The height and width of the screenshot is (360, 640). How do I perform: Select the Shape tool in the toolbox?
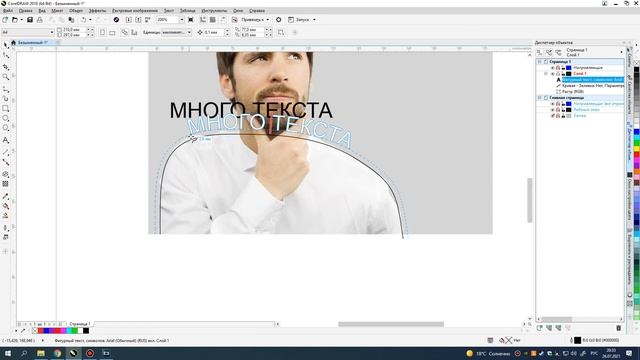[x=5, y=55]
